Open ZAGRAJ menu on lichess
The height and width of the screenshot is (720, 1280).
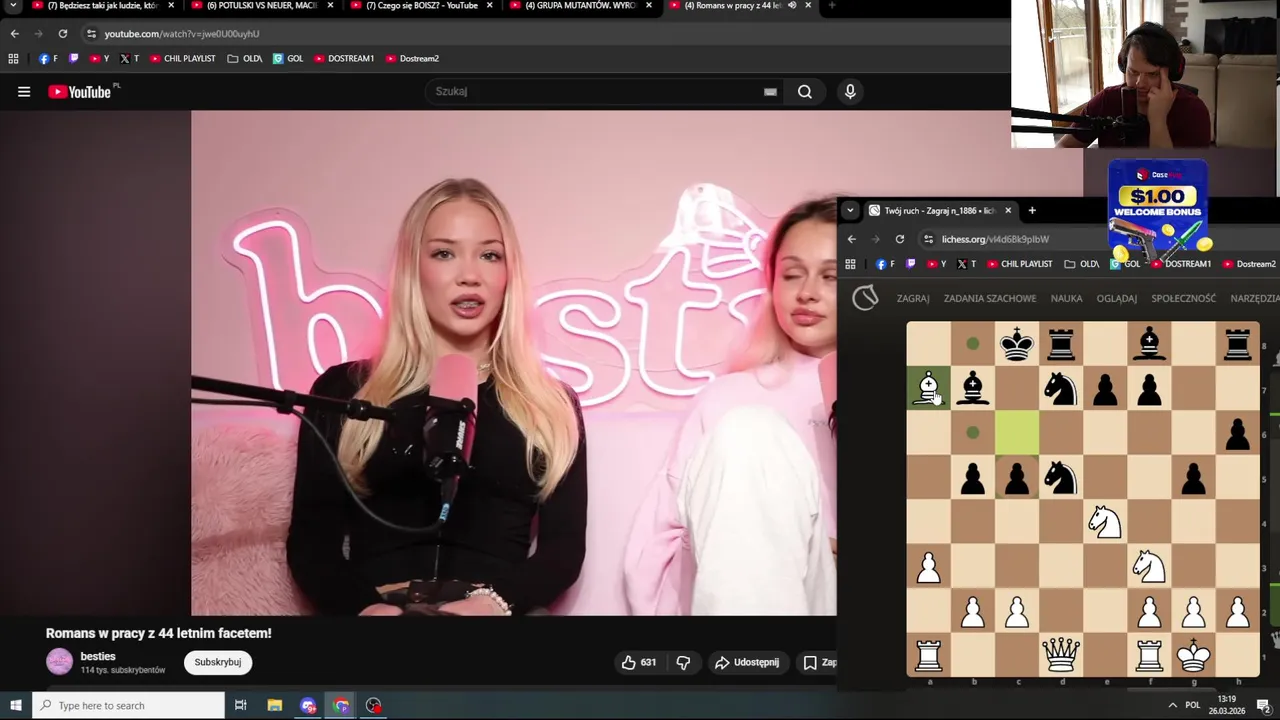pos(913,298)
